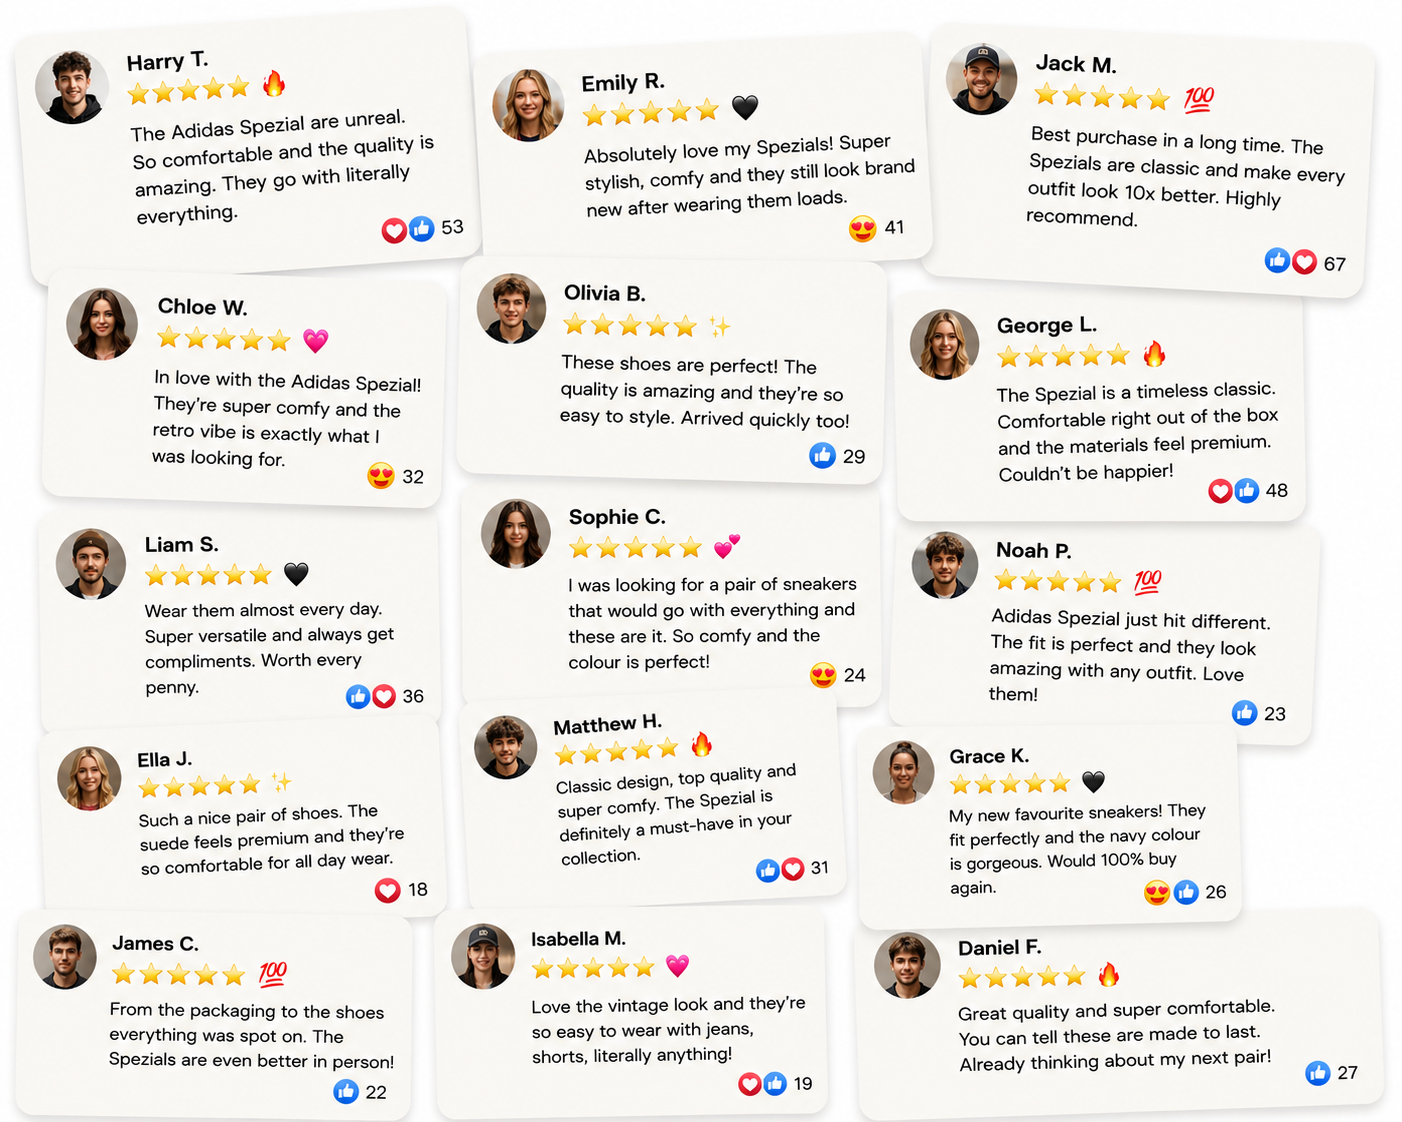Click the pink heart beside Chloe W.'s rating
This screenshot has width=1402, height=1122.
pos(316,341)
